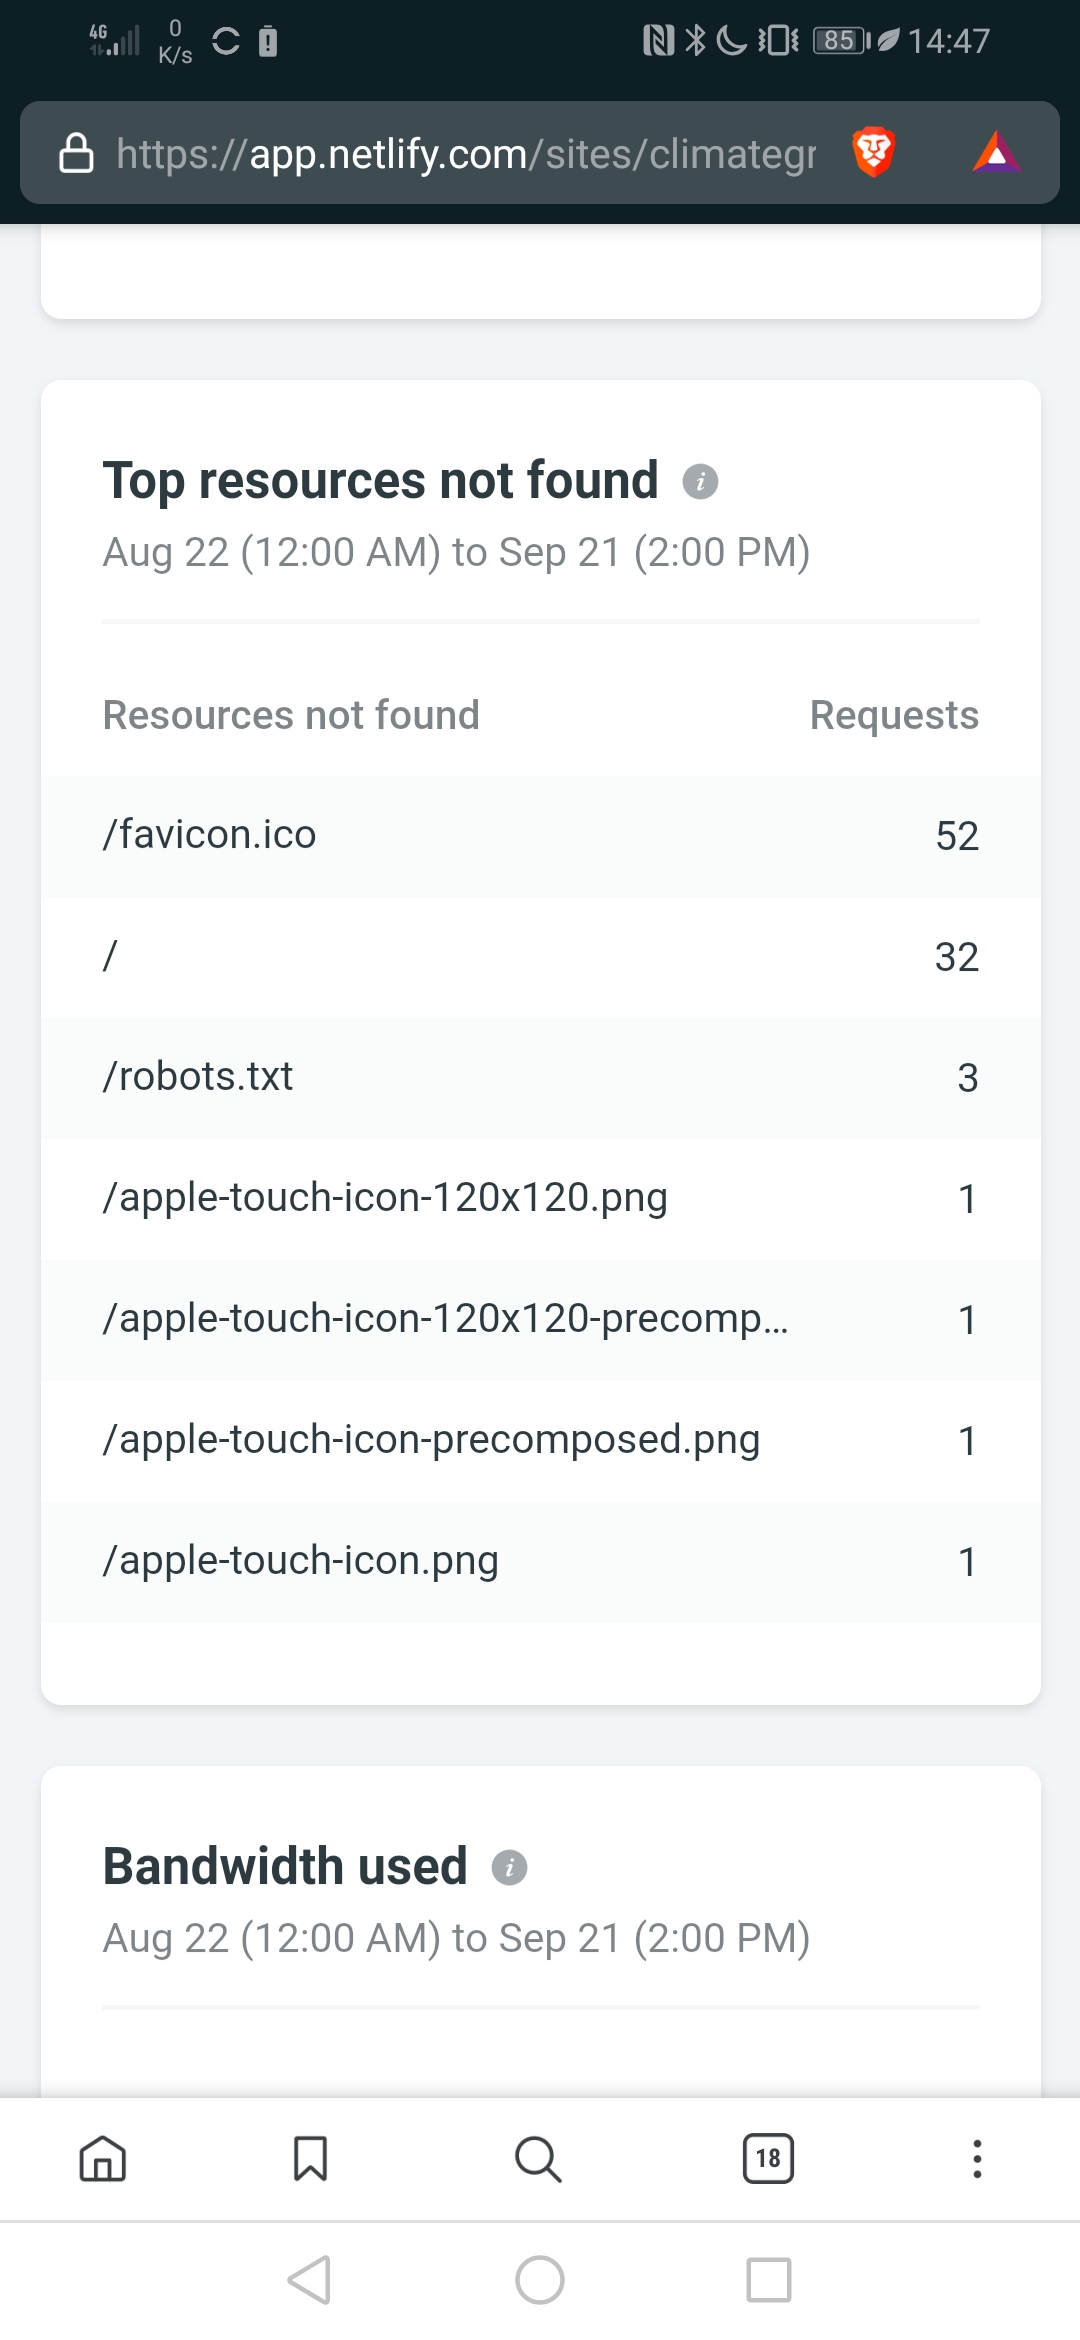
Task: Tap the Android back navigation button
Action: tap(309, 2280)
